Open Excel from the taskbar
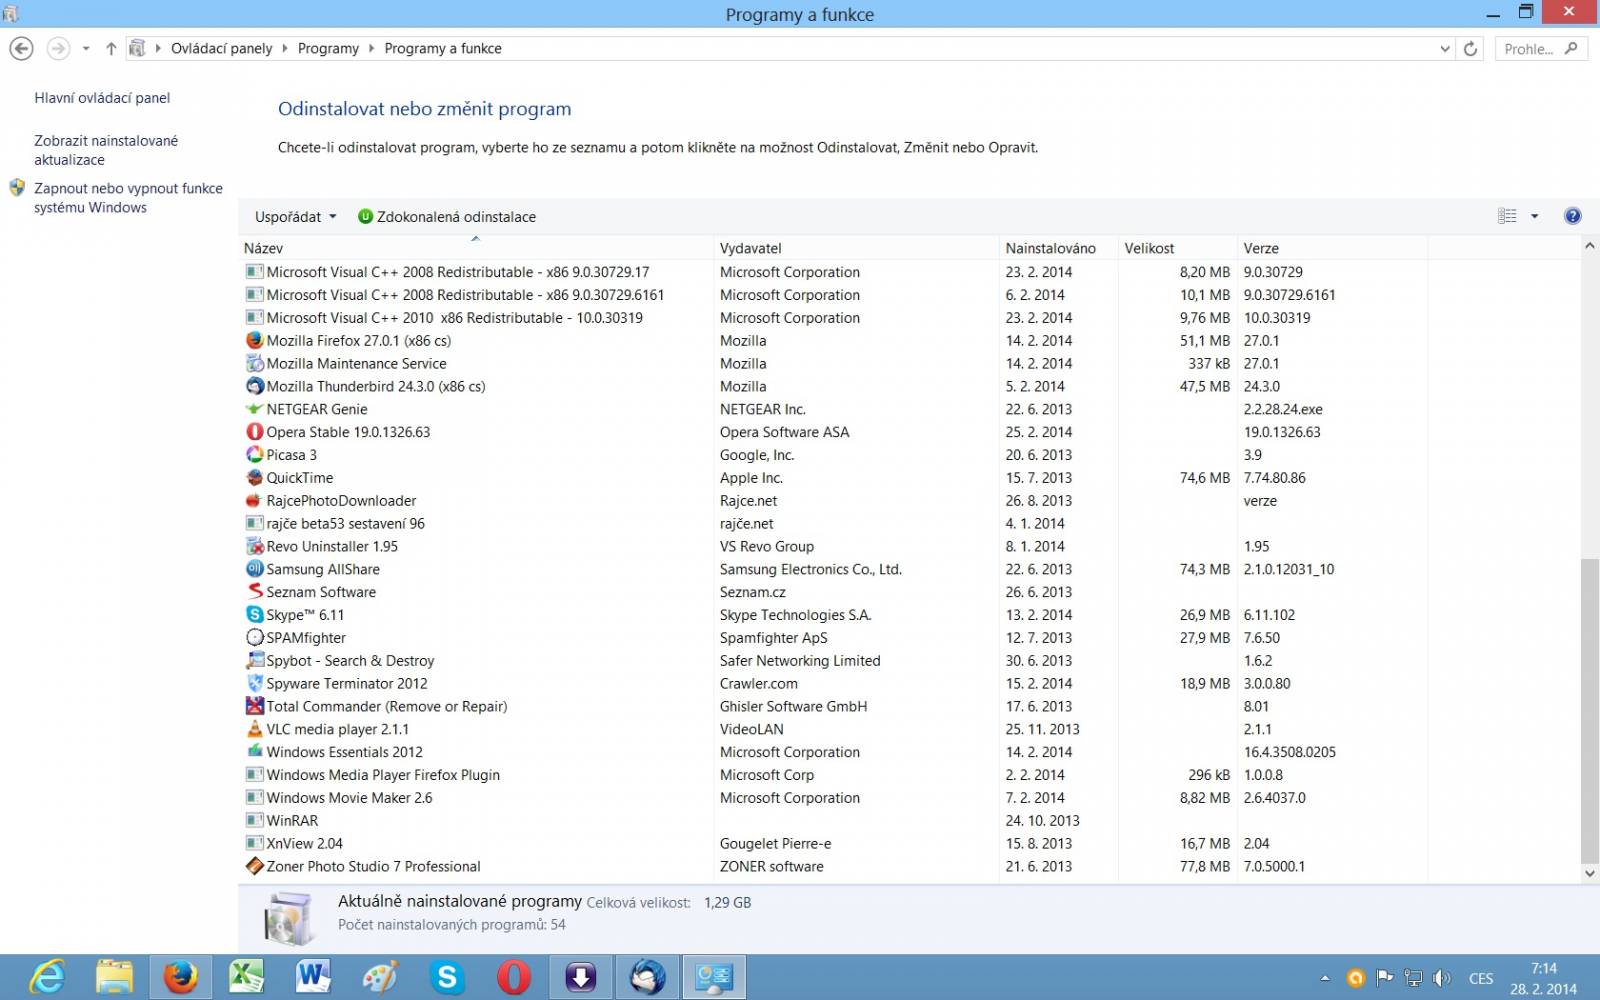 (x=246, y=977)
